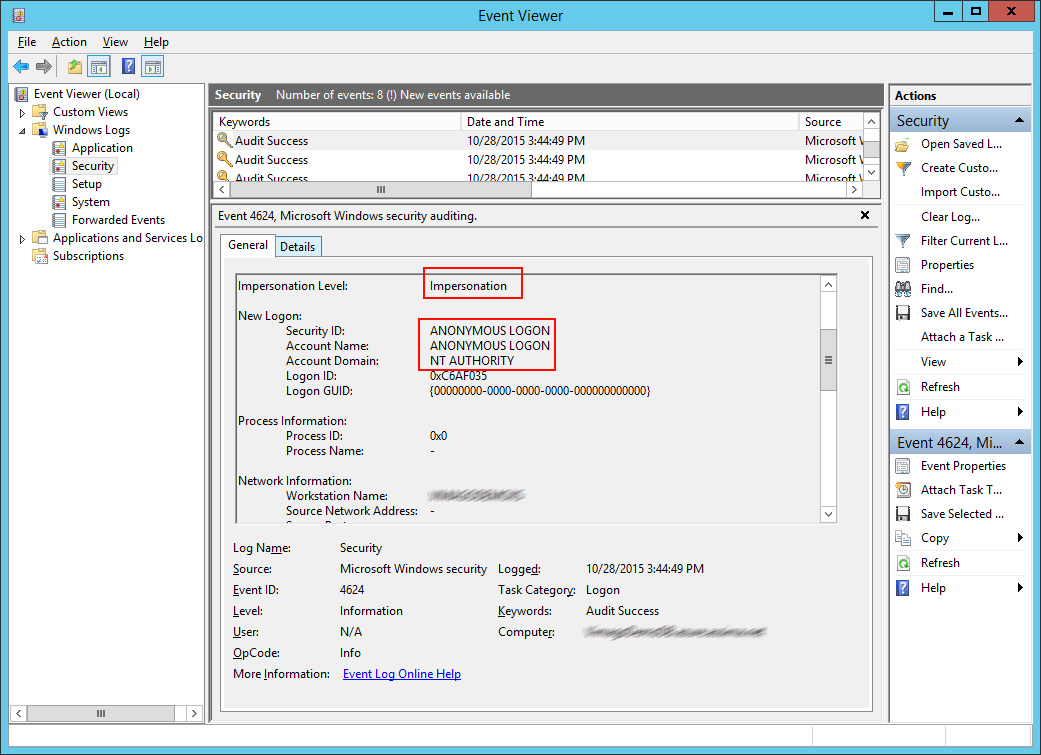Select the Security log in tree
The width and height of the screenshot is (1041, 755).
point(93,166)
